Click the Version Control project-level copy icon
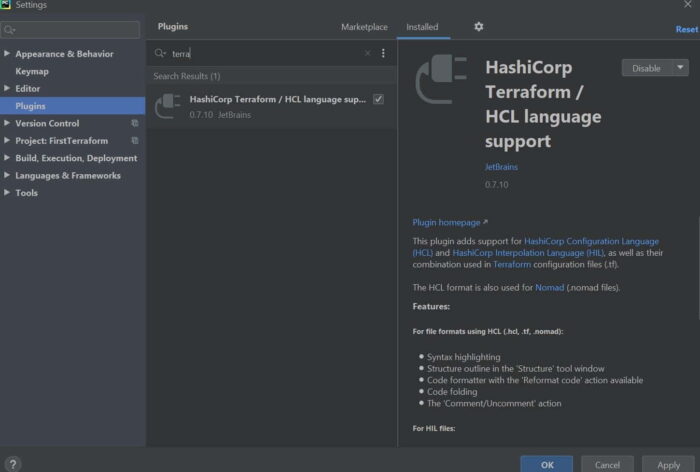 tap(135, 123)
